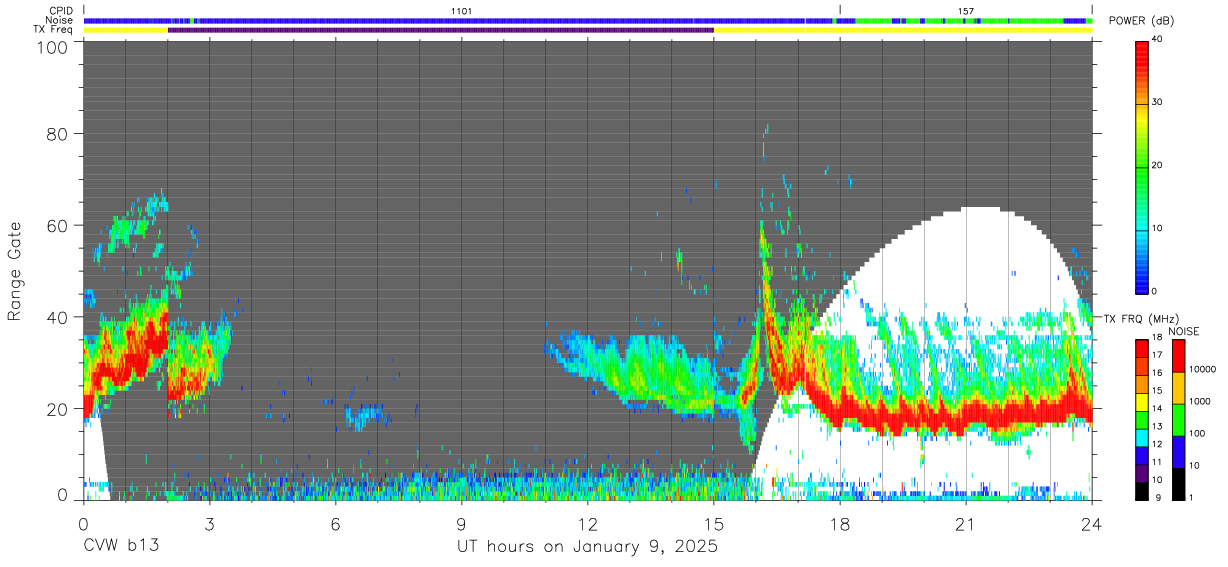Image resolution: width=1228 pixels, height=567 pixels.
Task: Click the blue swatch in NOISE legend
Action: coord(1178,451)
